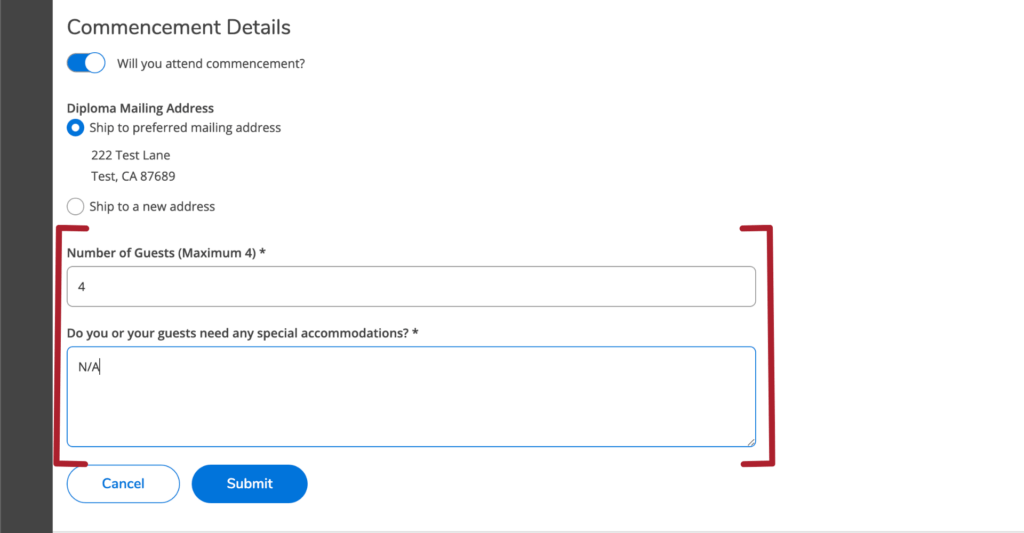Click the dark gray left sidebar strip
Viewport: 1024px width, 533px height.
click(26, 266)
